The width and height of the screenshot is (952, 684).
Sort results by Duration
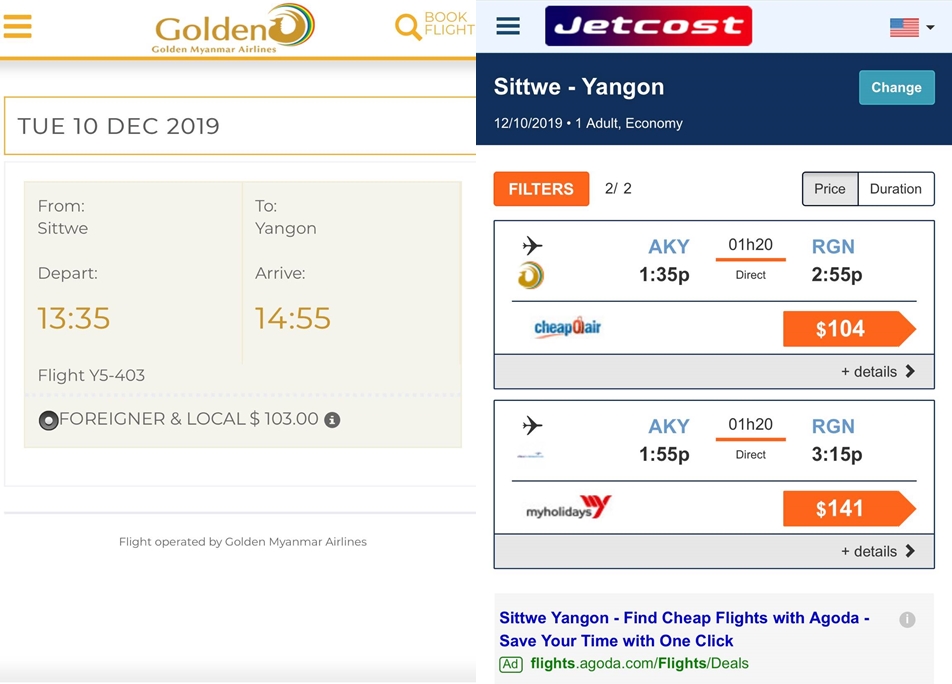pyautogui.click(x=896, y=189)
